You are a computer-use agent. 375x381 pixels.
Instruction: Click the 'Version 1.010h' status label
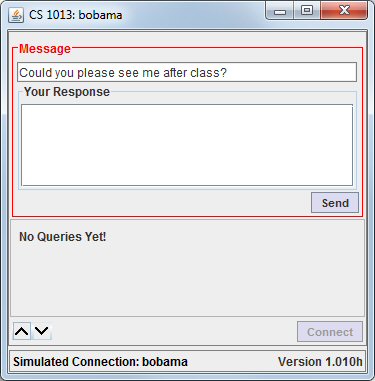tap(320, 362)
